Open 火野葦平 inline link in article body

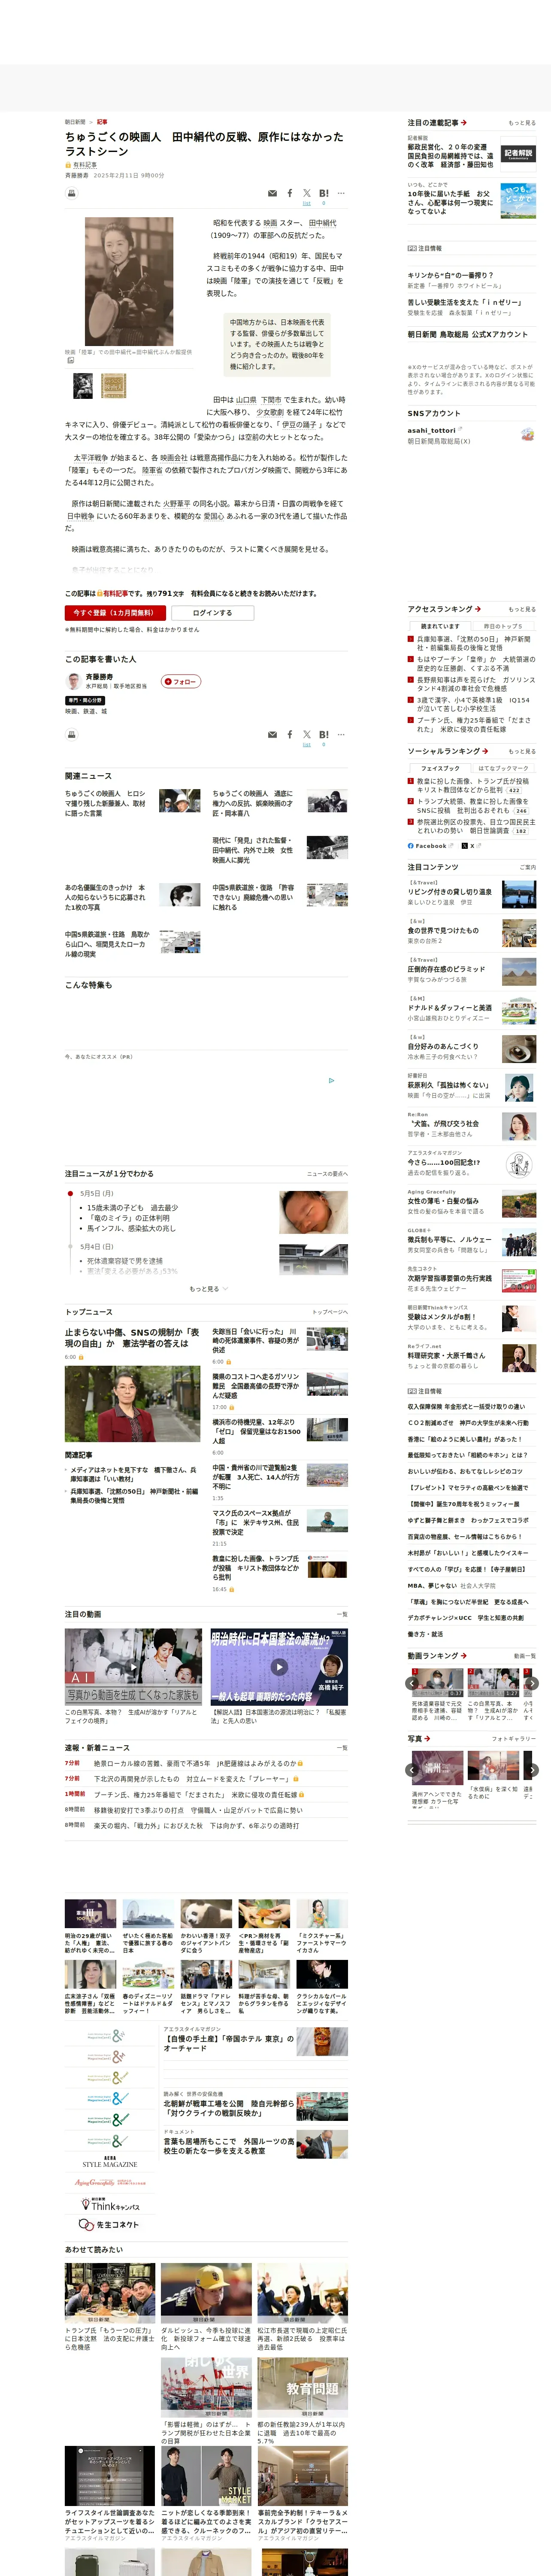pyautogui.click(x=176, y=503)
